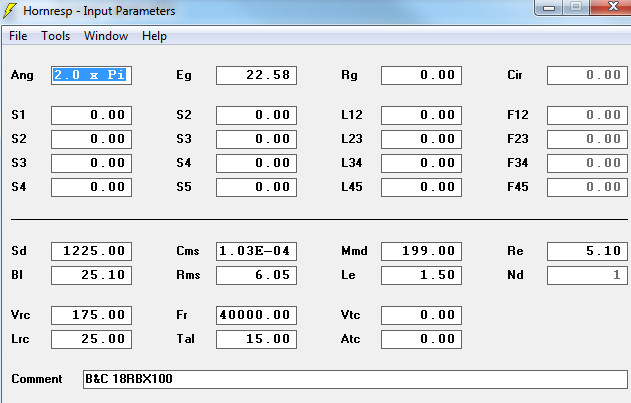631x403 pixels.
Task: Click the Cms field showing 1.03E-04
Action: (256, 251)
